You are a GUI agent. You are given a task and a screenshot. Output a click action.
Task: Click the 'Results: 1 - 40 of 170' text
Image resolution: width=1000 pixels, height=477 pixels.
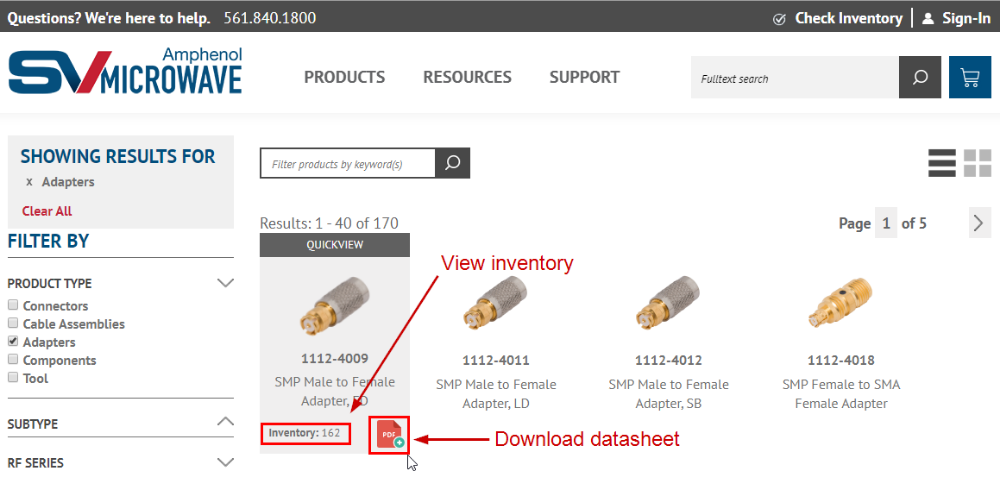[329, 223]
